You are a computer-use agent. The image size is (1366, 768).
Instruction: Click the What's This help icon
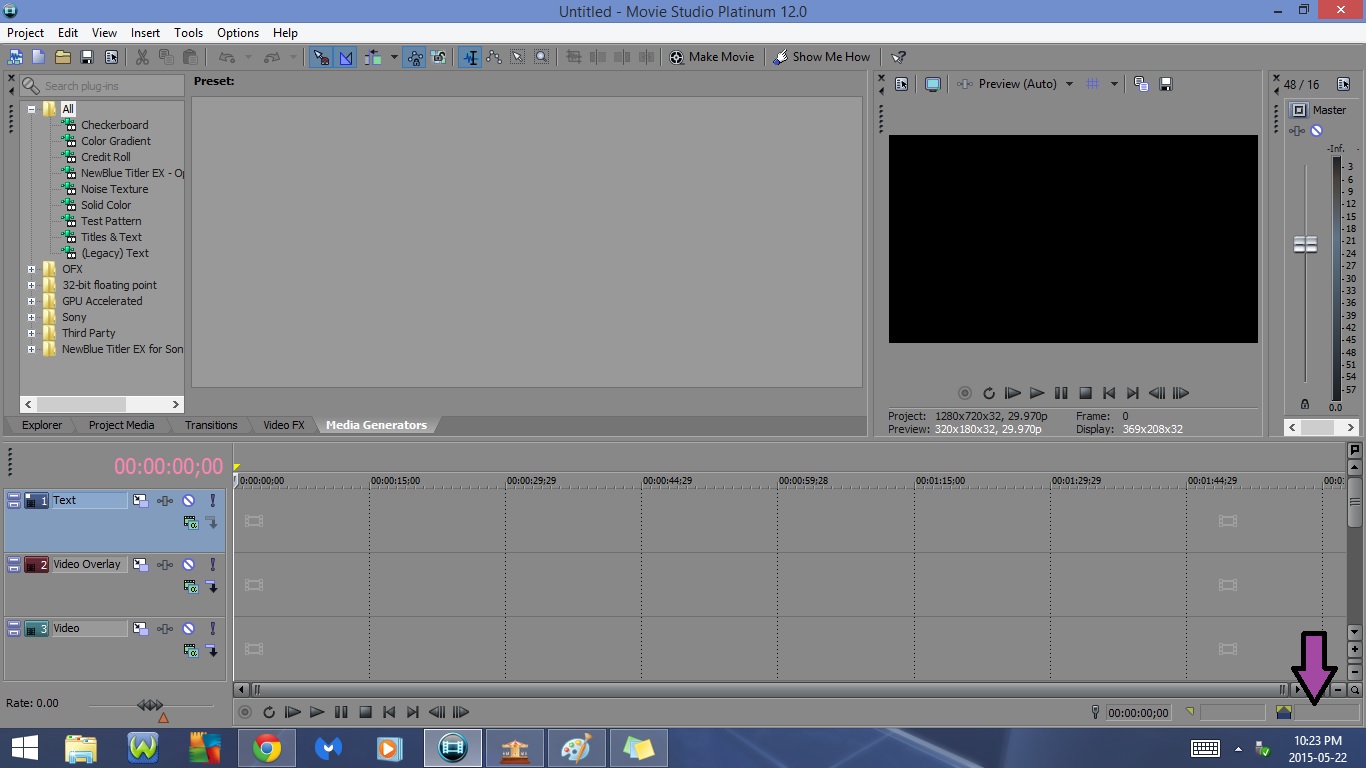[898, 57]
